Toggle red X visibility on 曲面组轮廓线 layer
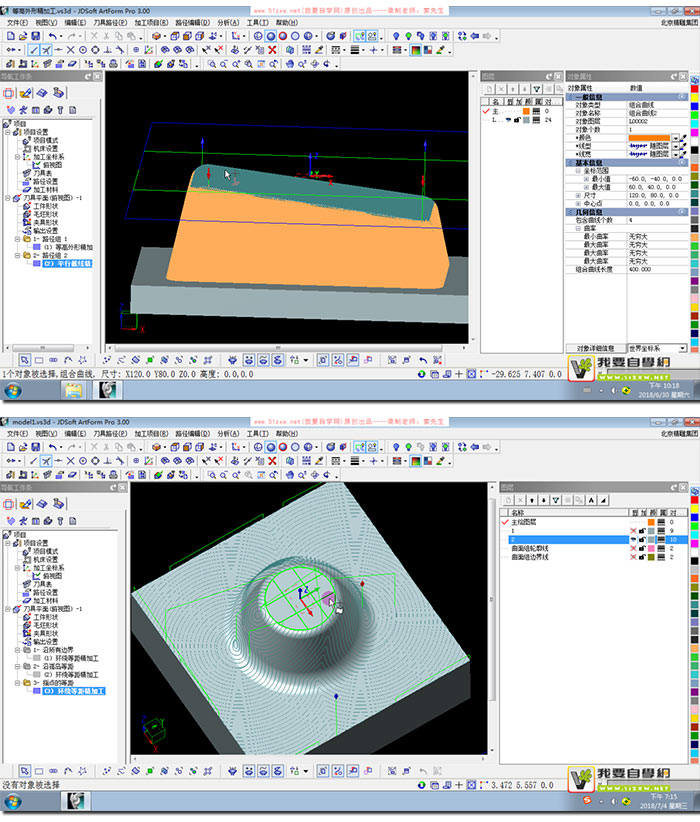This screenshot has width=700, height=822. point(633,548)
